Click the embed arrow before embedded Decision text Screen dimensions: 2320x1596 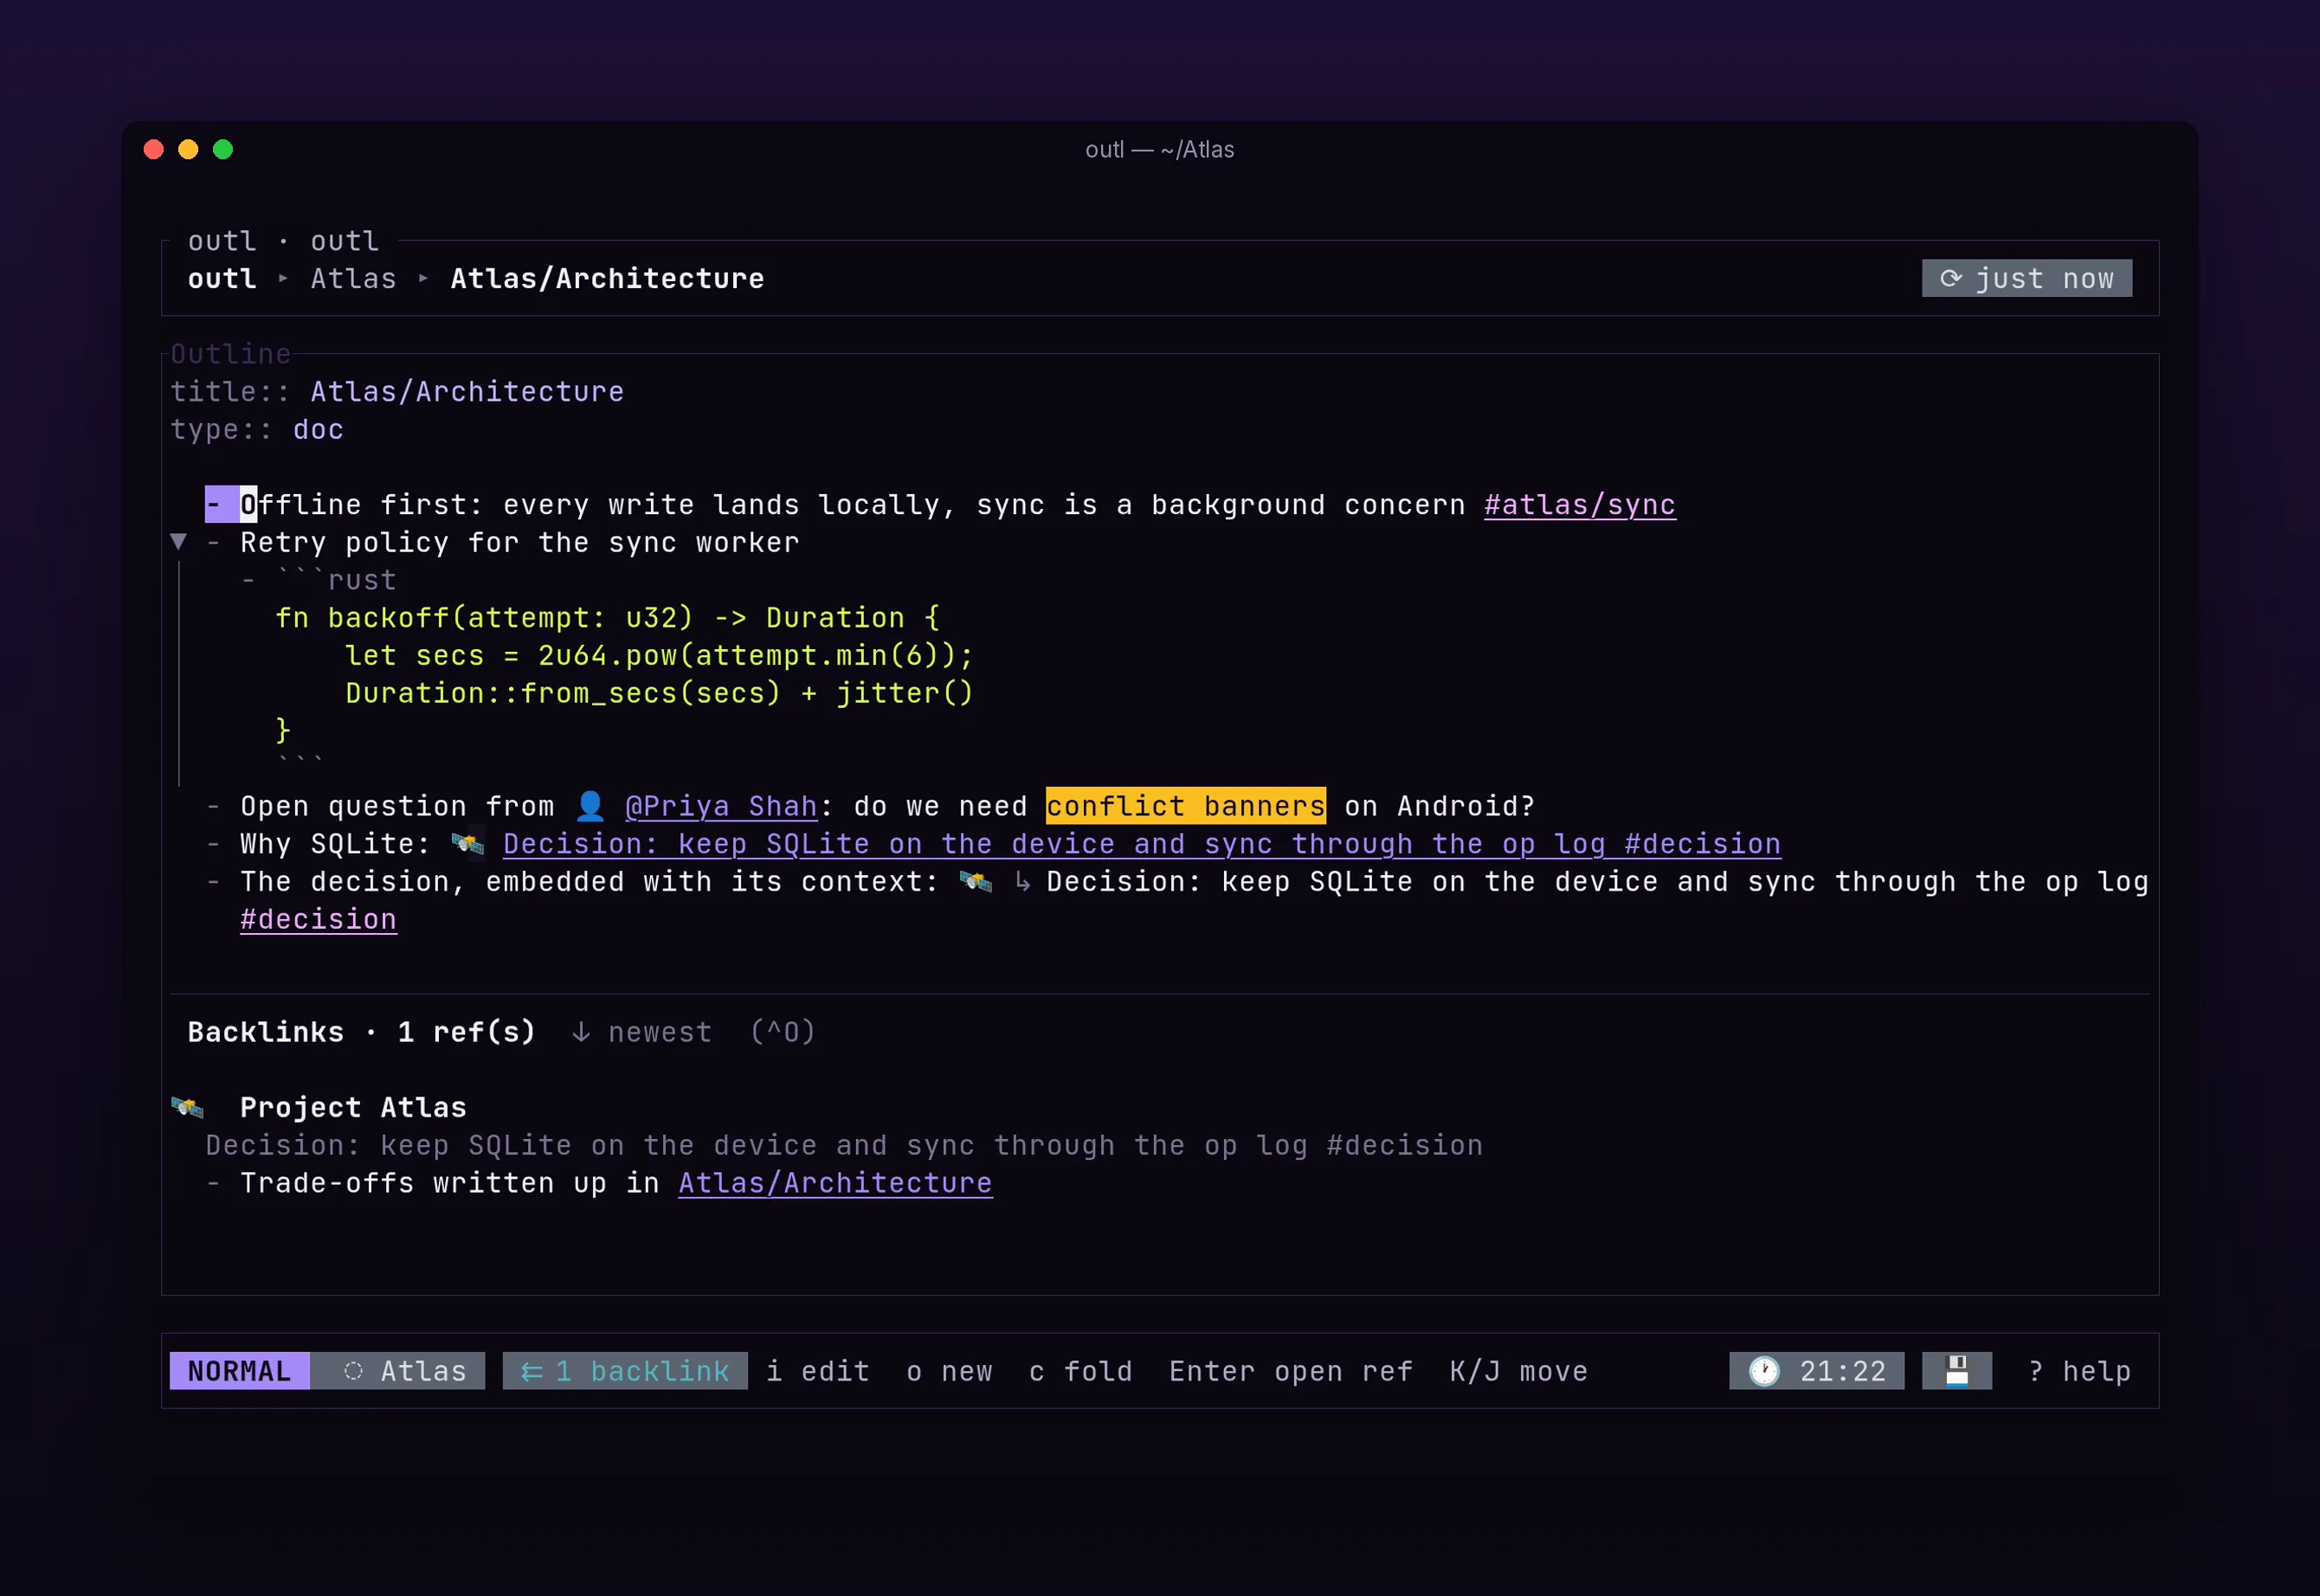tap(1022, 882)
